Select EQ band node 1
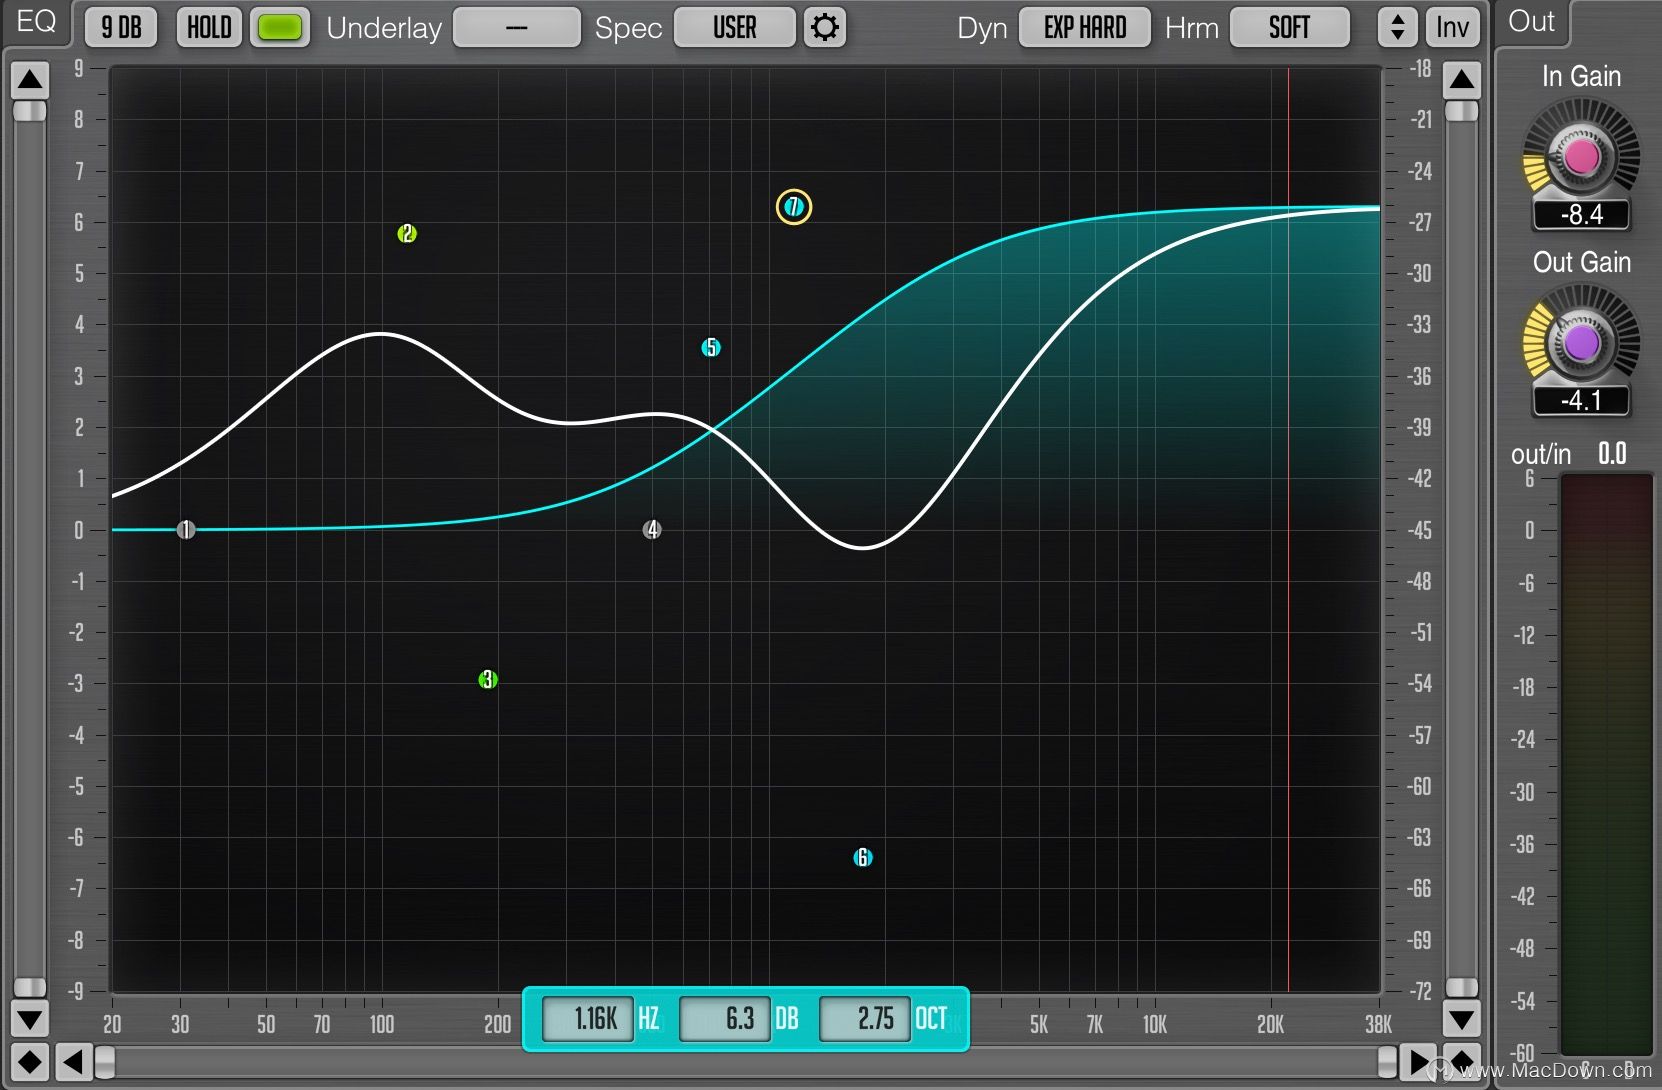 [x=186, y=530]
